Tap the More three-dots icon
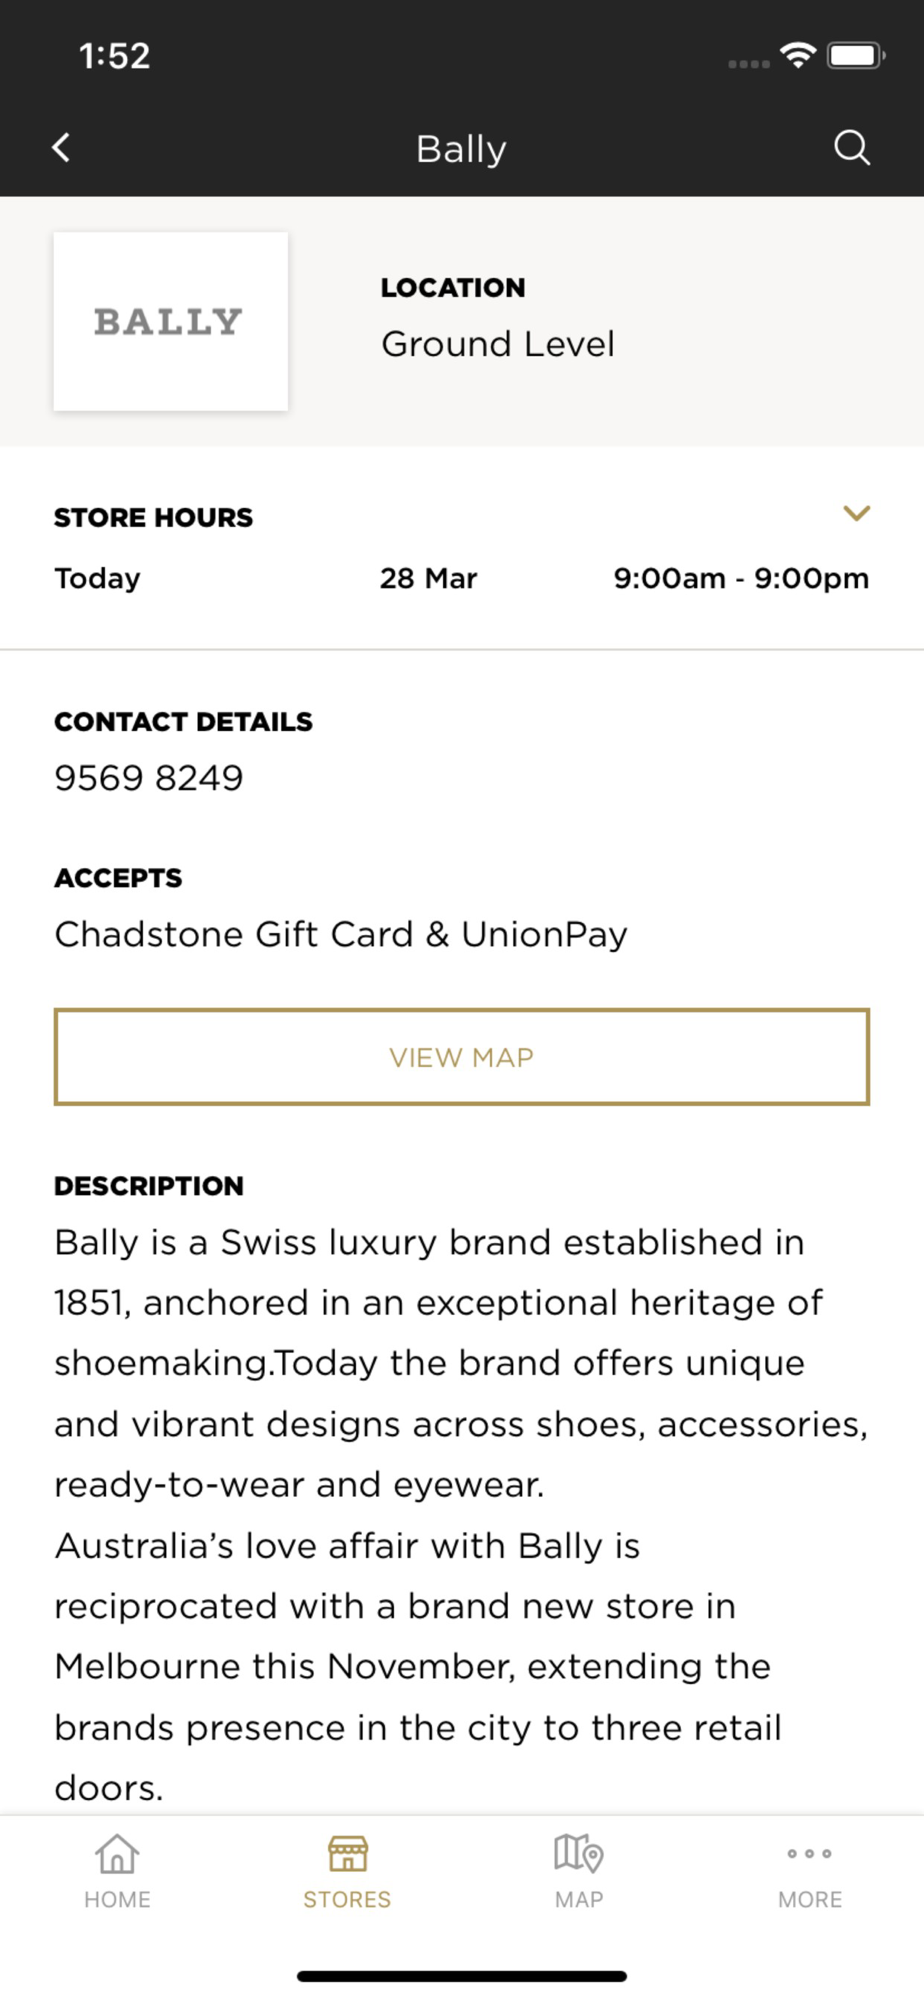The image size is (924, 2000). coord(810,1853)
